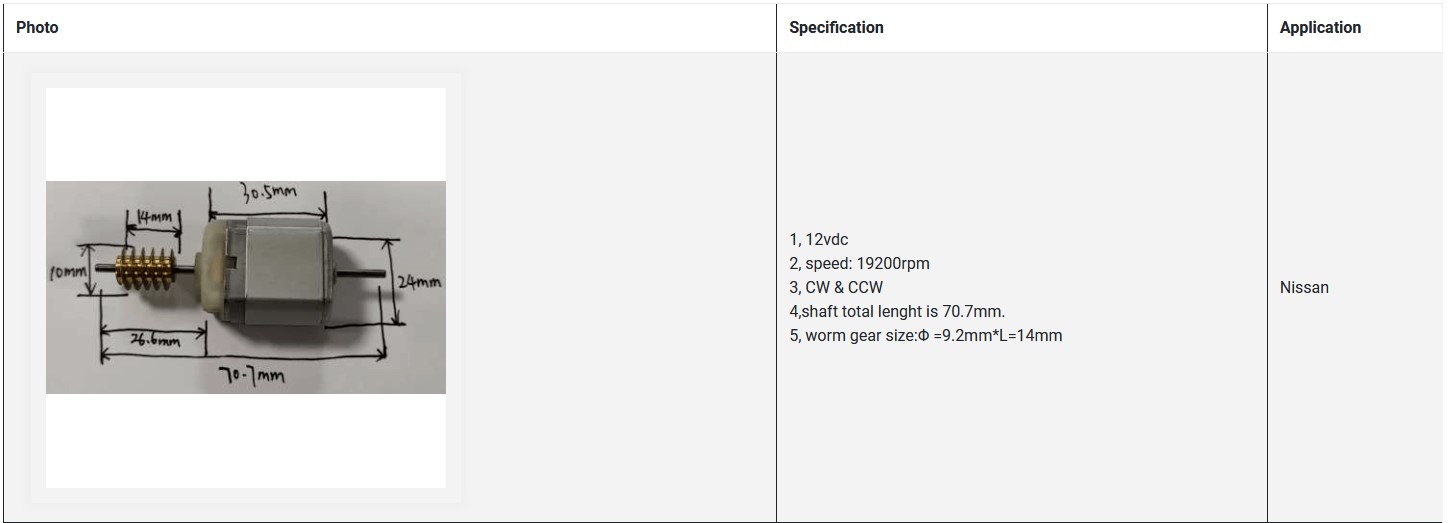Click the worm gear size specification line

925,336
